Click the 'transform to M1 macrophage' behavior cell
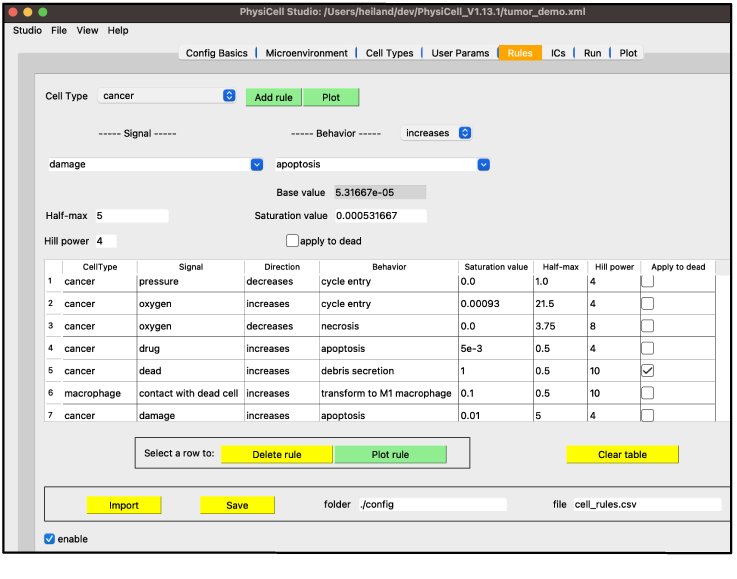Screen dimensions: 737x579 pyautogui.click(x=388, y=393)
